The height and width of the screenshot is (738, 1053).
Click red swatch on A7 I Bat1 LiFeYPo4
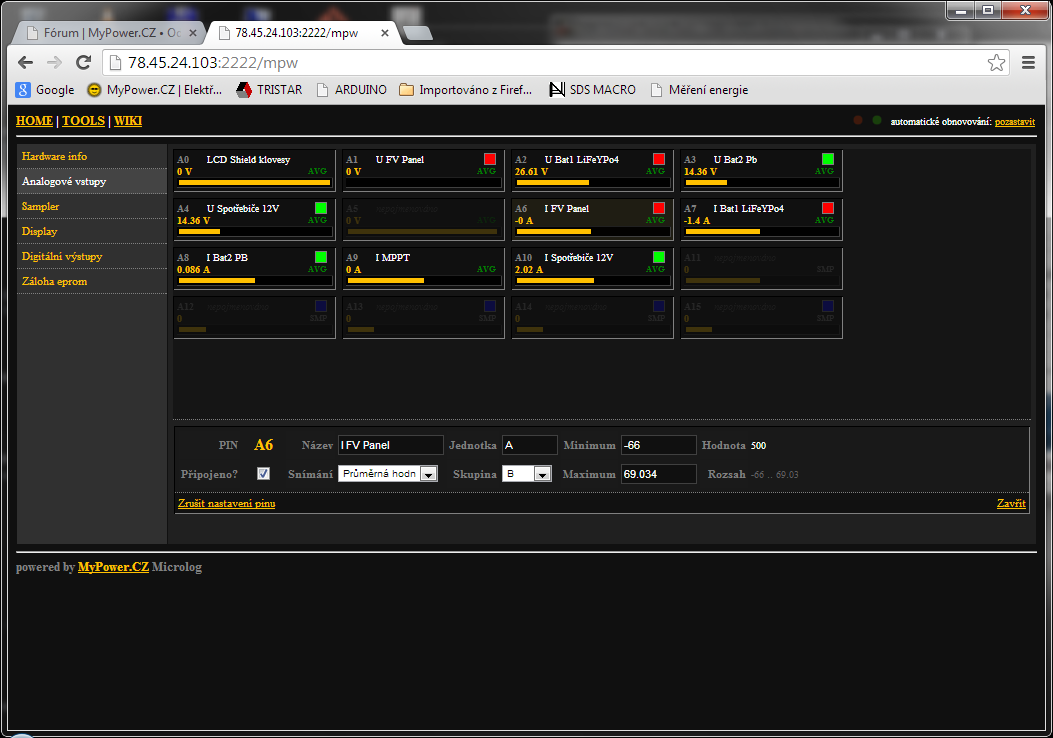828,208
